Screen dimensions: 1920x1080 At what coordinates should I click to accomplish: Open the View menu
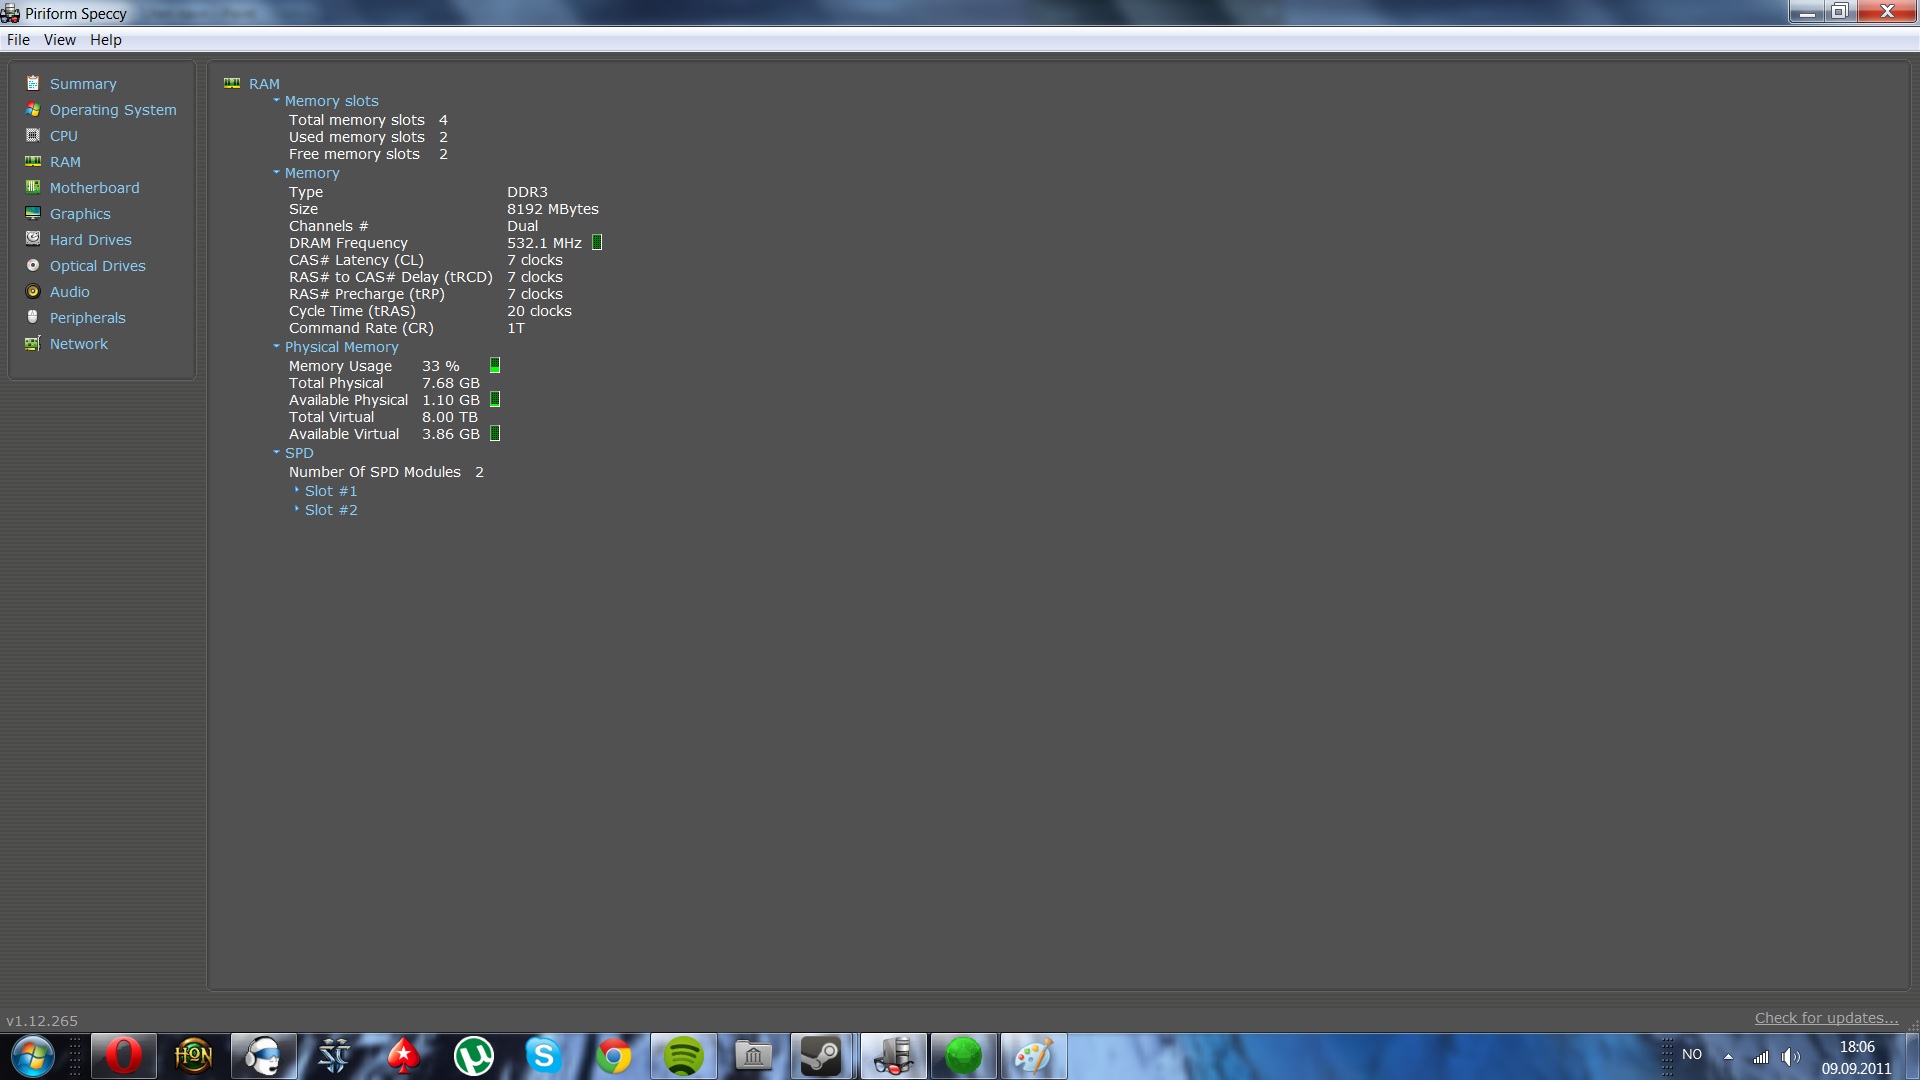click(x=59, y=40)
